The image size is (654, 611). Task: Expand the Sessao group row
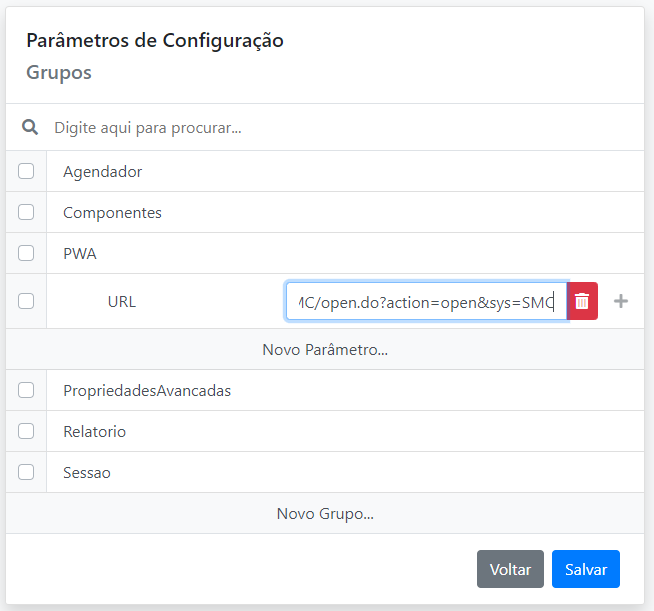tap(87, 473)
